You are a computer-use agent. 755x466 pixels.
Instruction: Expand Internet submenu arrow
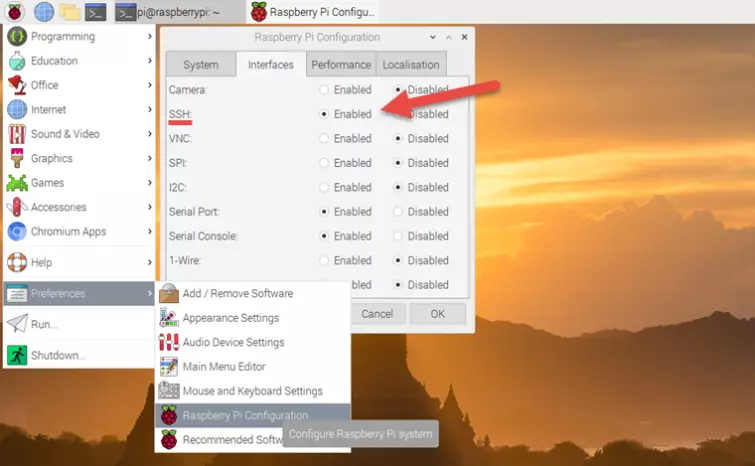[150, 109]
